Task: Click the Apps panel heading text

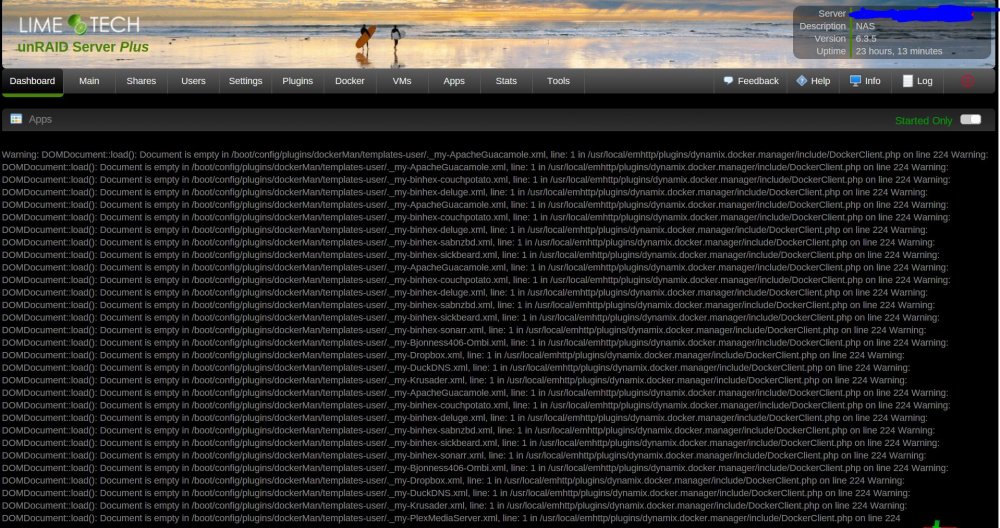Action: click(40, 119)
